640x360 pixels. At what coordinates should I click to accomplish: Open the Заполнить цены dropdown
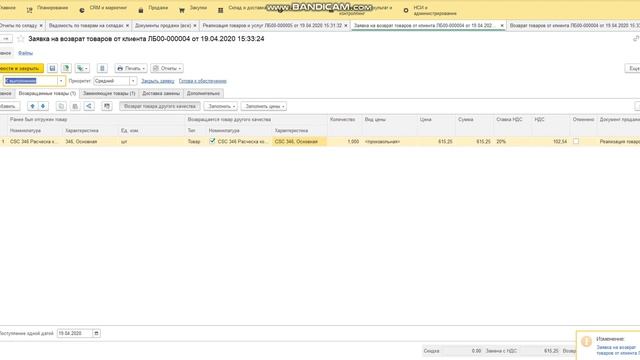click(x=264, y=106)
